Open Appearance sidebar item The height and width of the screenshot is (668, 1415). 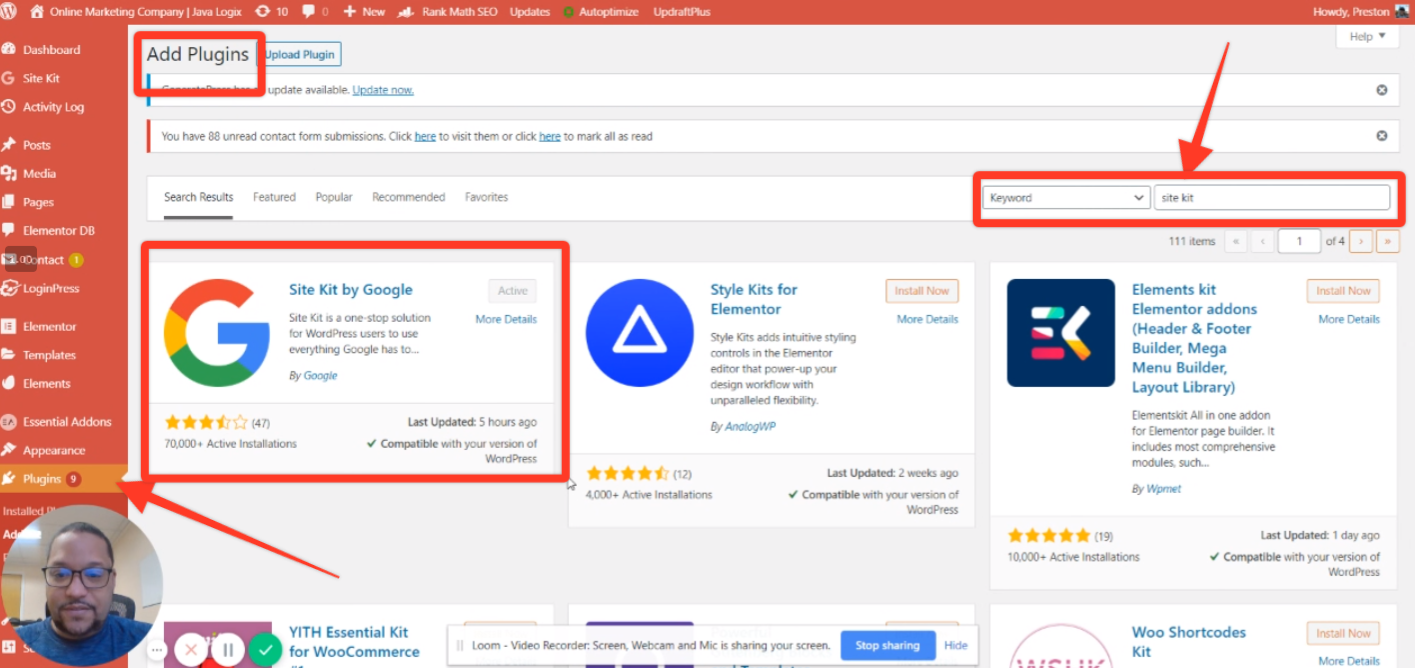tap(54, 450)
